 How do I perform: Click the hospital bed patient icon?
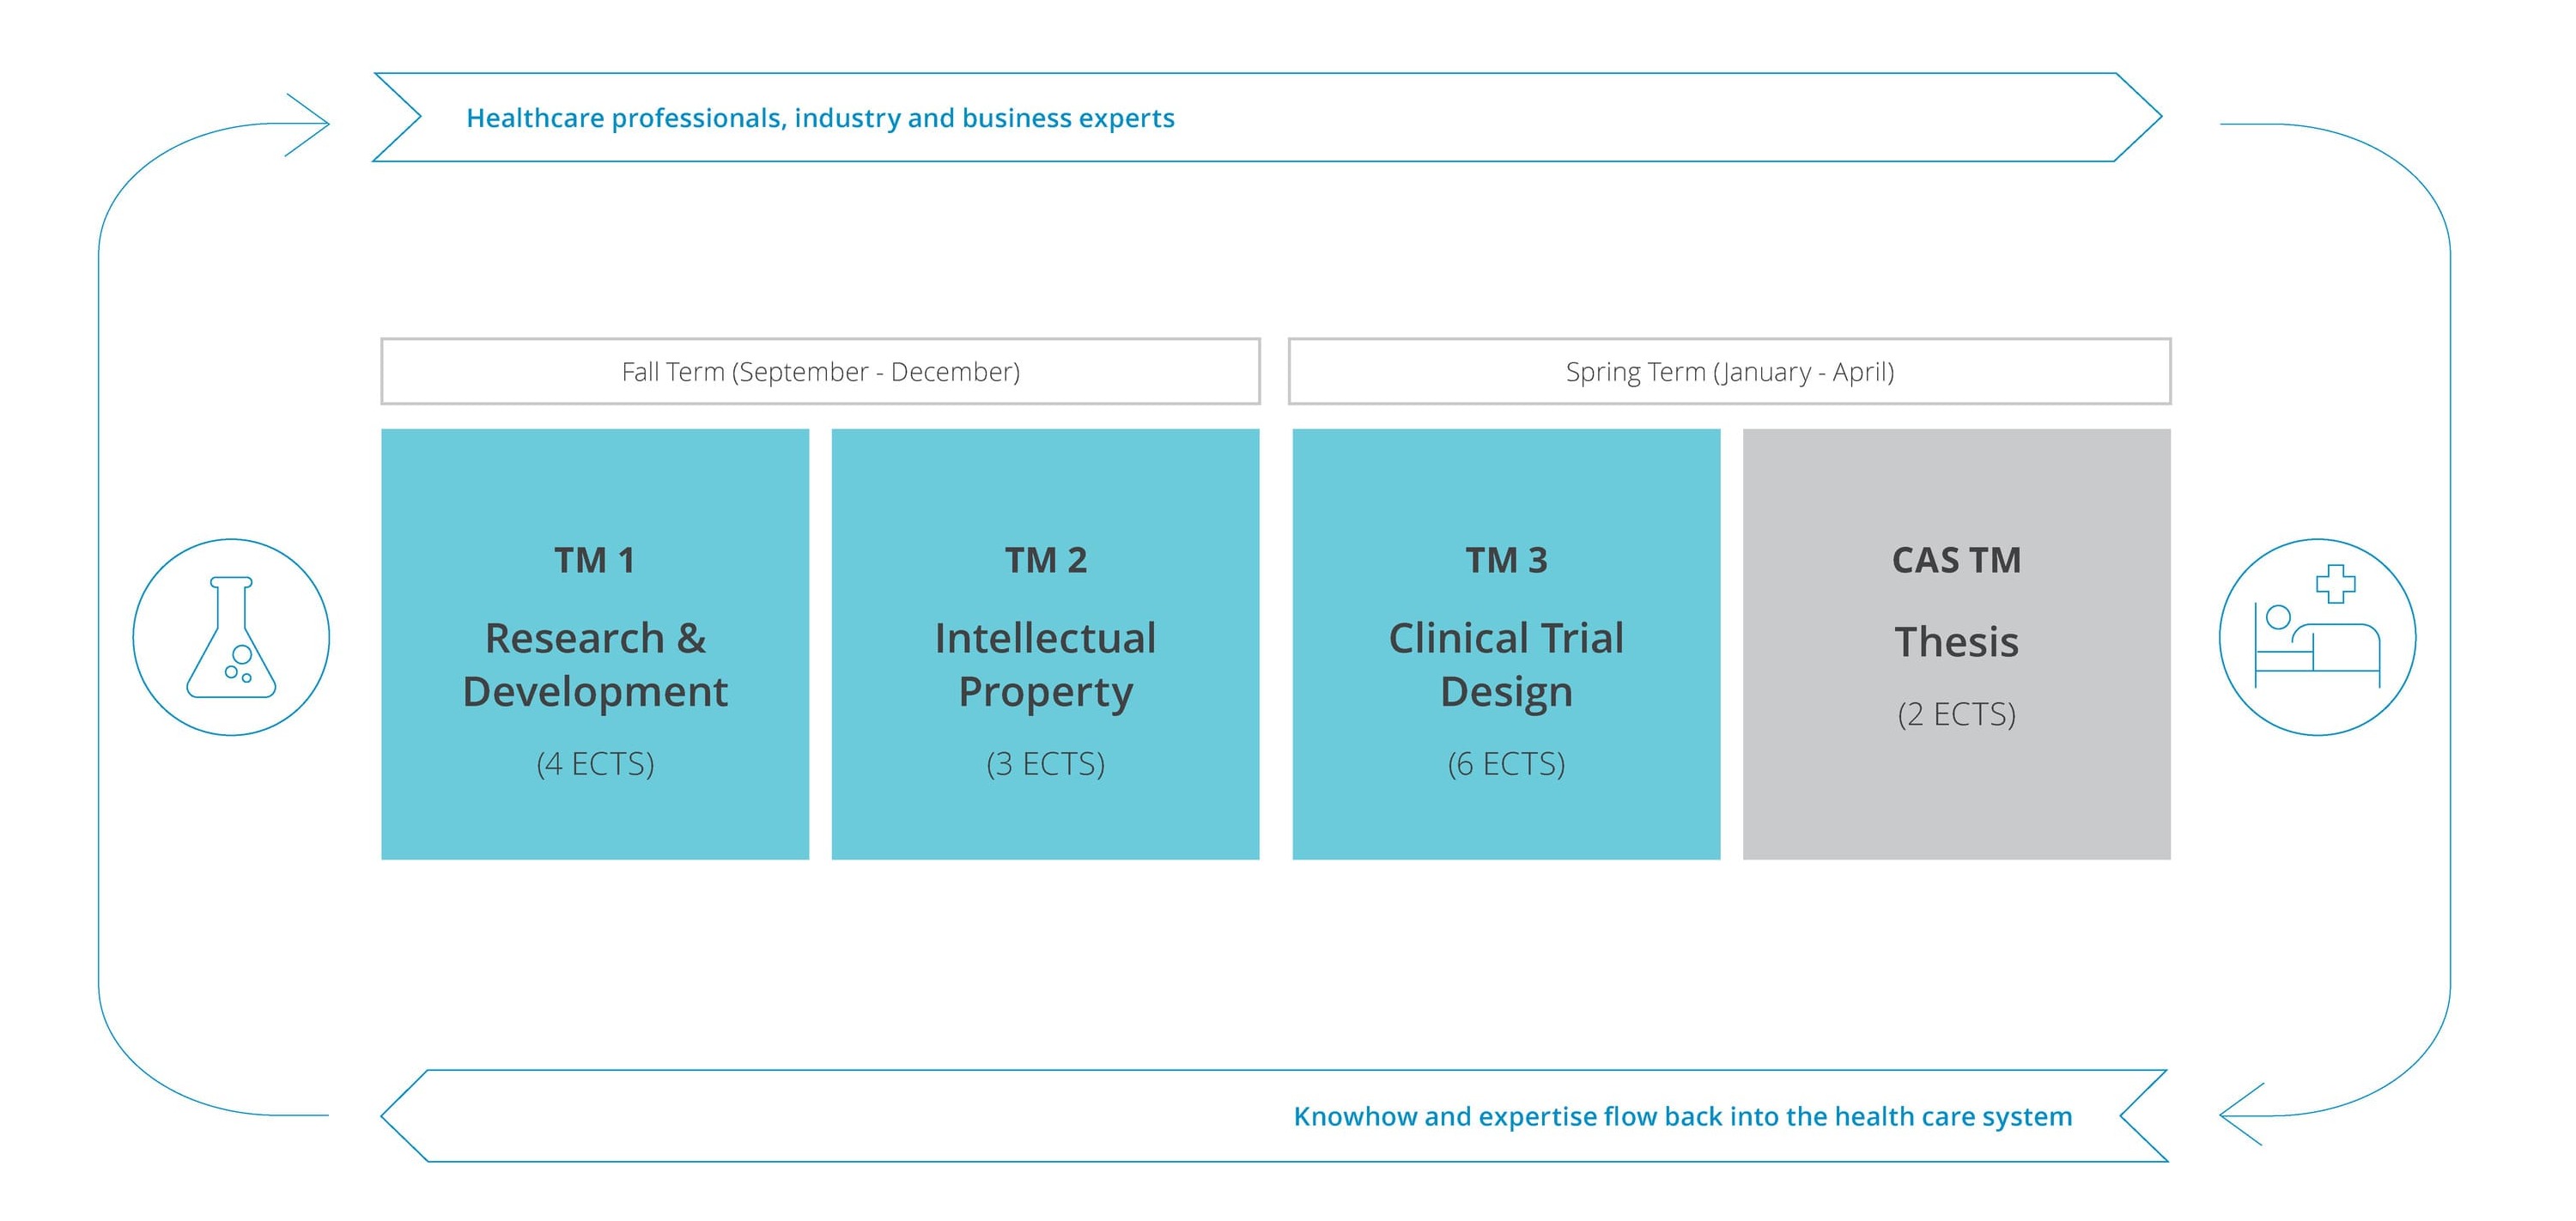(x=2316, y=637)
